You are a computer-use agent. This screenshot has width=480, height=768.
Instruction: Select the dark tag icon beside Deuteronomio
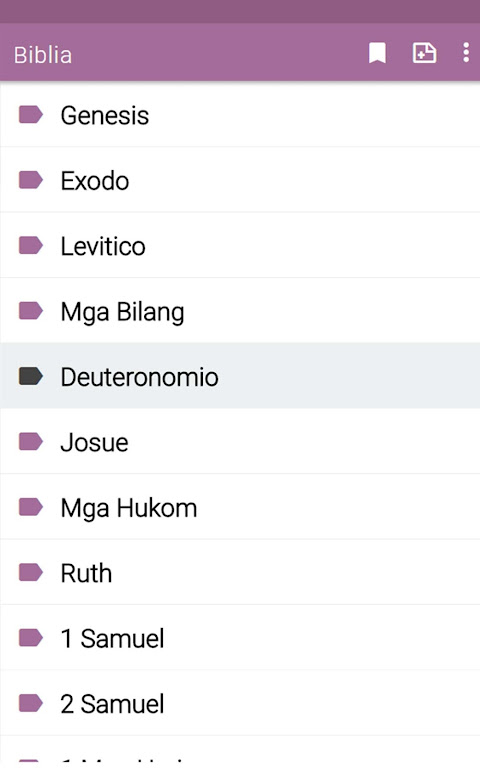[x=31, y=376]
